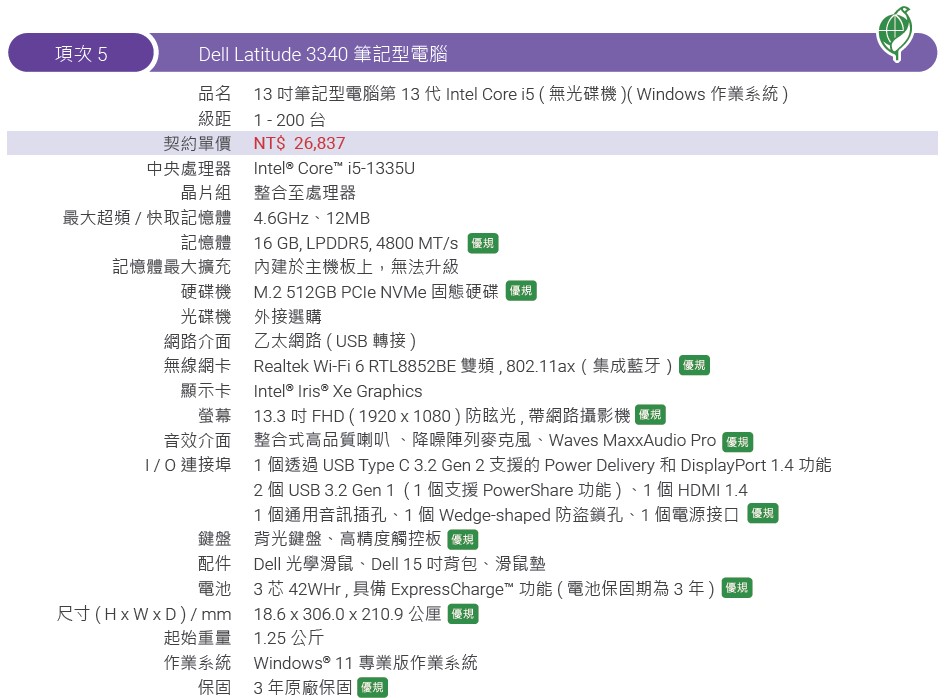Screen dimensions: 945x698
Task: Click the 無線網卡 label
Action: pyautogui.click(x=198, y=365)
